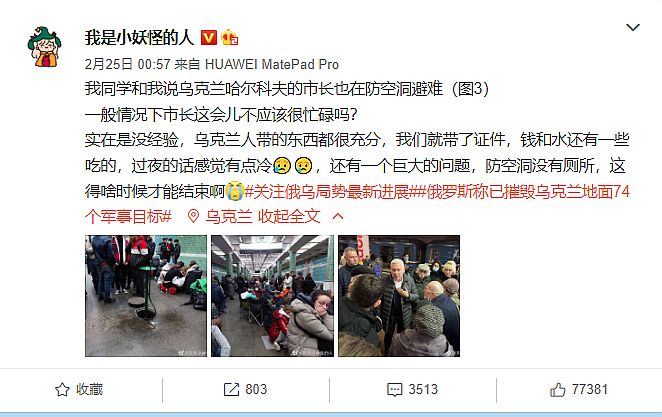
Task: Open the post options chevron menu
Action: 632,28
